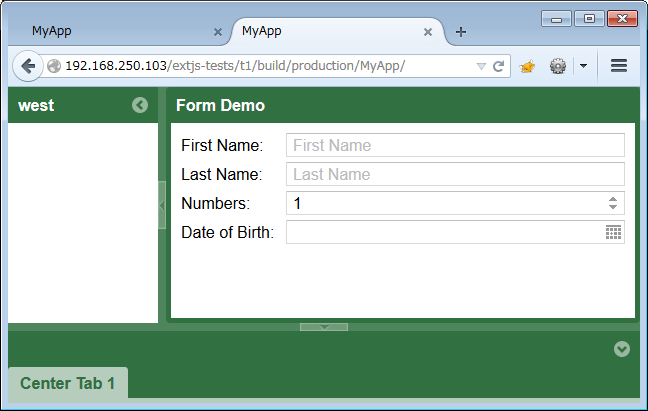Open the dropdown arrow beside the gear icon

coord(583,66)
